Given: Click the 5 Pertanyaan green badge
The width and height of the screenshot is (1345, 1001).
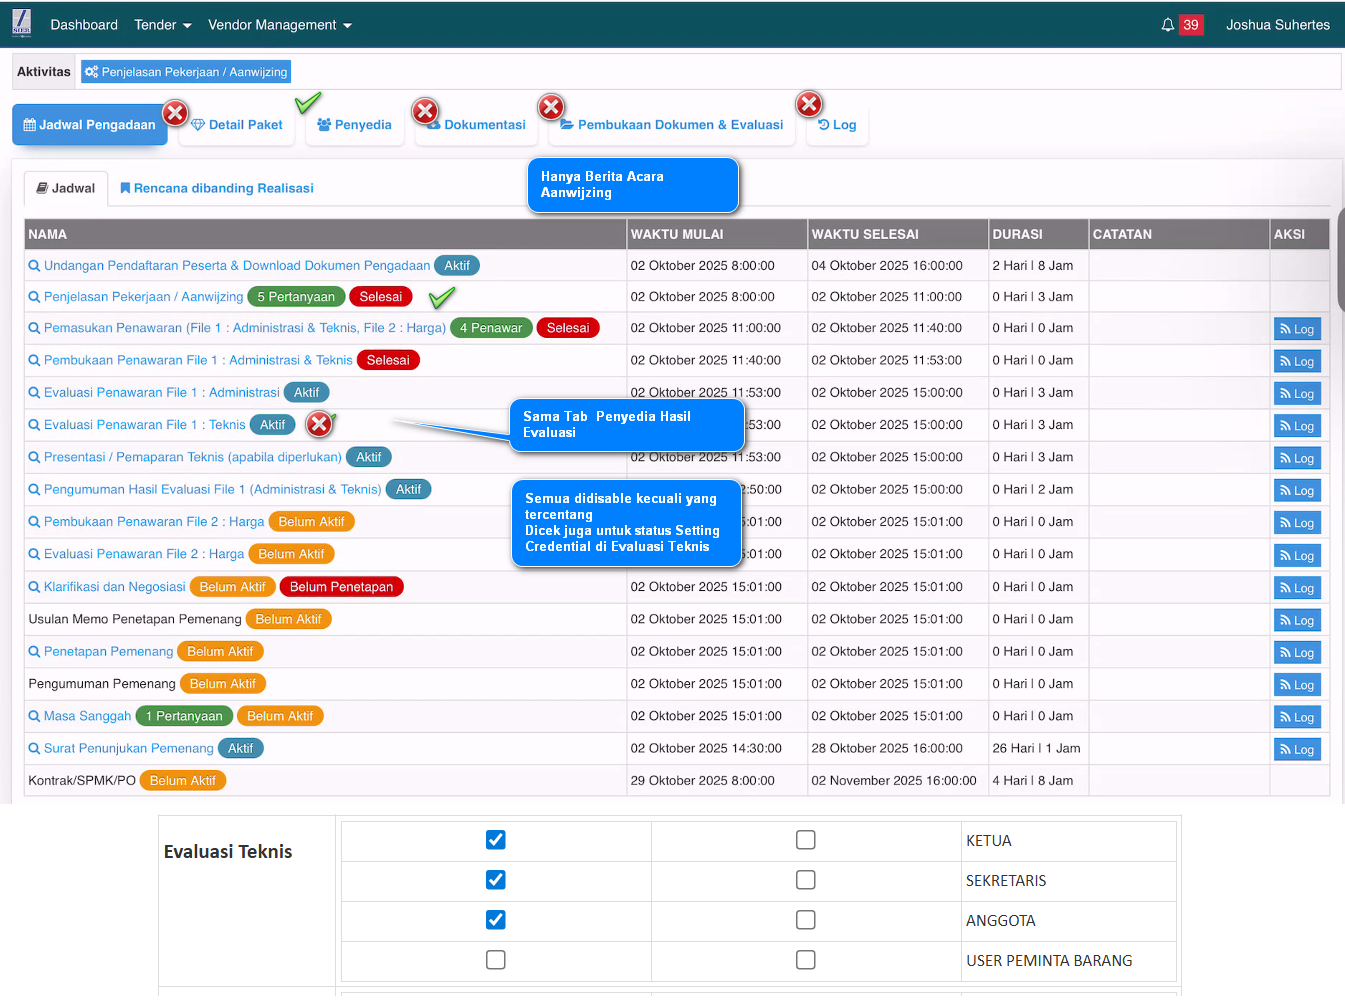Looking at the screenshot, I should click(x=296, y=297).
